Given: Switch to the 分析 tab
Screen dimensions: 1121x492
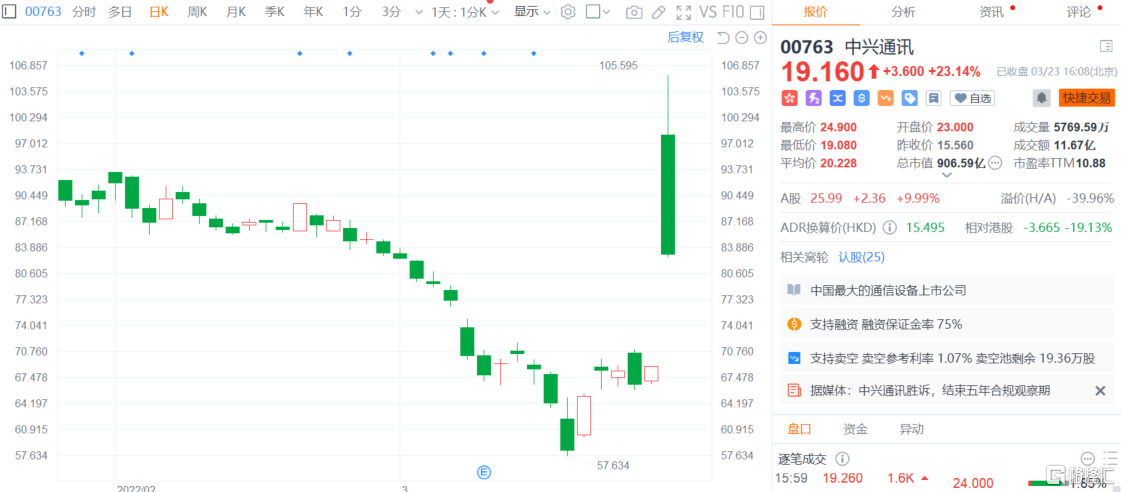Looking at the screenshot, I should click(x=903, y=12).
